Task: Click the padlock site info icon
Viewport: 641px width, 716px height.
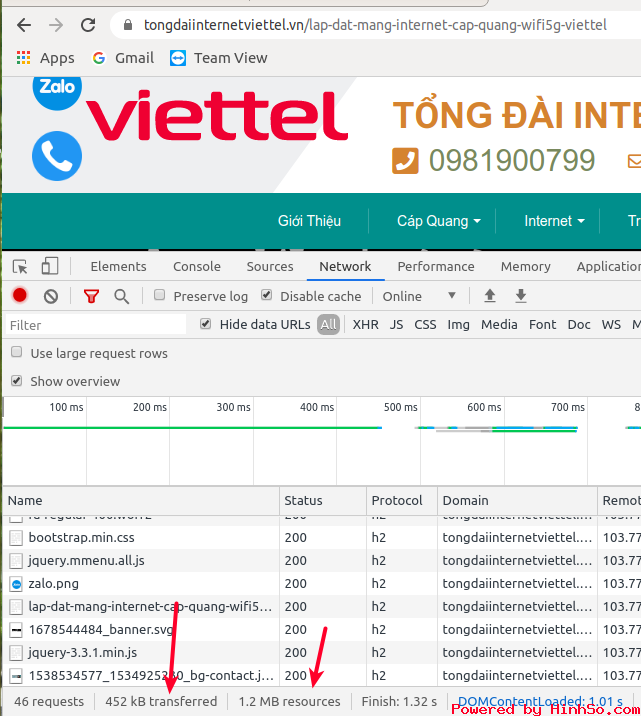Action: tap(128, 25)
